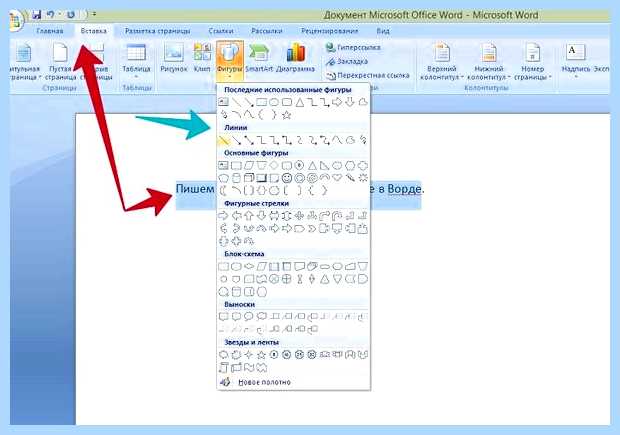Select the straight Line shape under Линии

(223, 140)
